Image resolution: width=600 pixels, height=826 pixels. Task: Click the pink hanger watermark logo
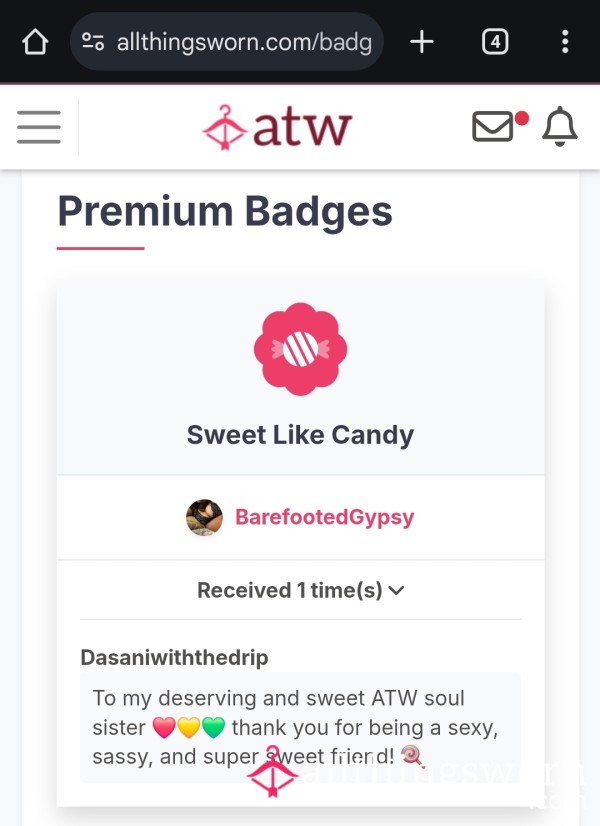[x=273, y=771]
